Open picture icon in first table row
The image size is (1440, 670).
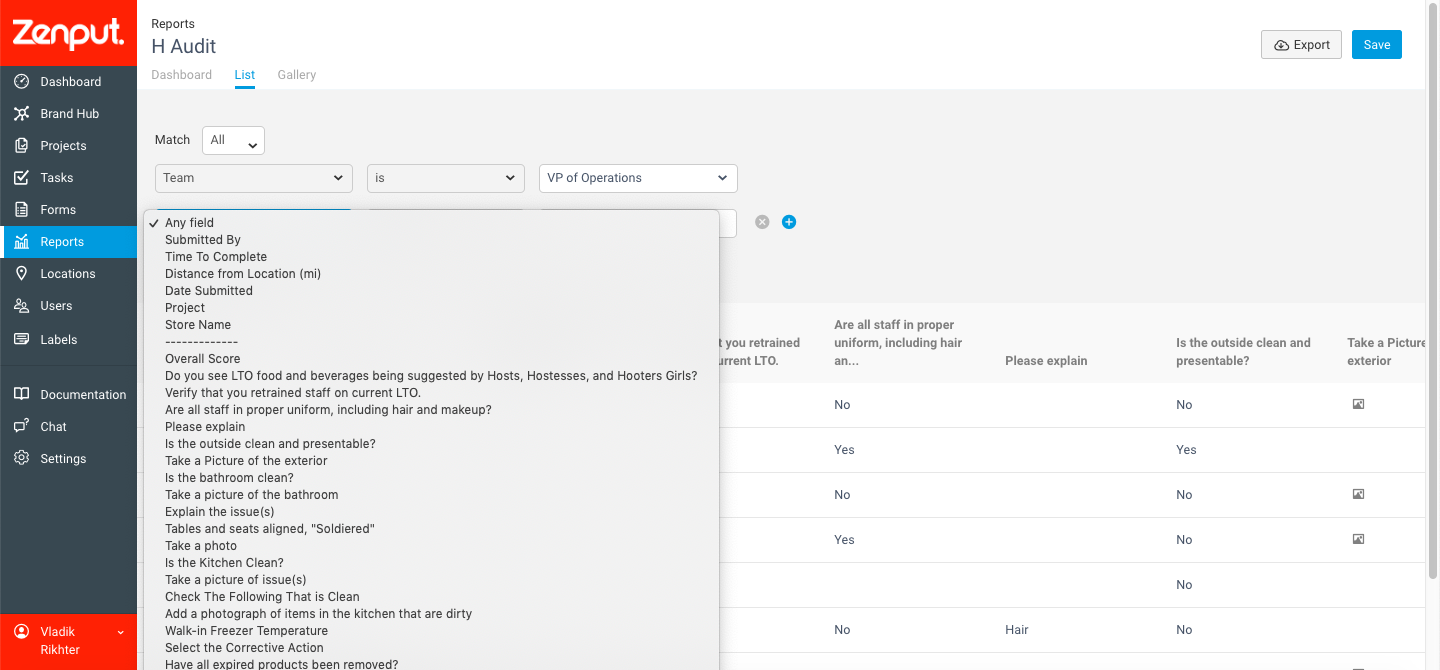pos(1358,404)
